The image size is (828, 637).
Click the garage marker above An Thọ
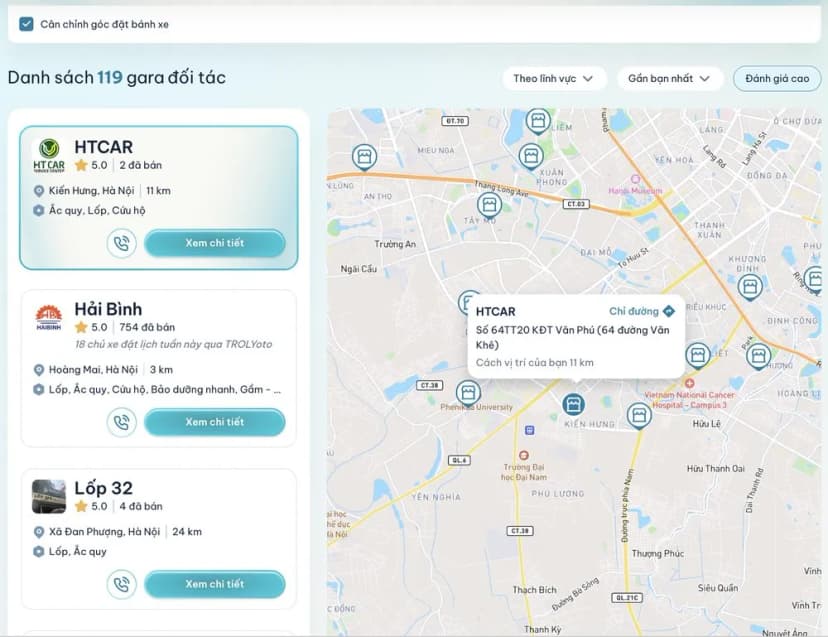(364, 157)
